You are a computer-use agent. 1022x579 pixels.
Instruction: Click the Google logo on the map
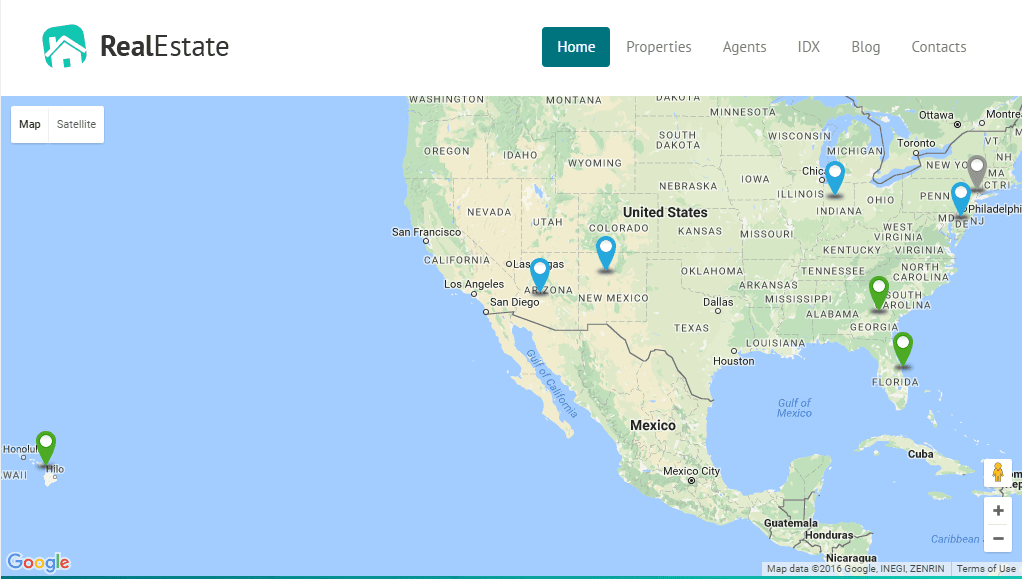pos(38,562)
